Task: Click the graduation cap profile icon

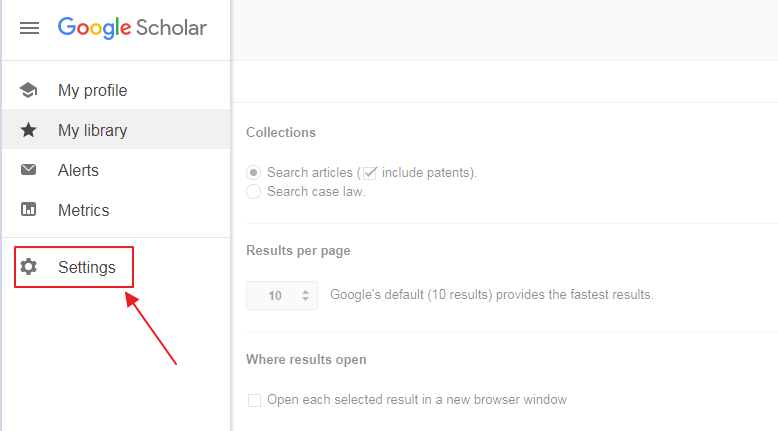Action: coord(28,90)
